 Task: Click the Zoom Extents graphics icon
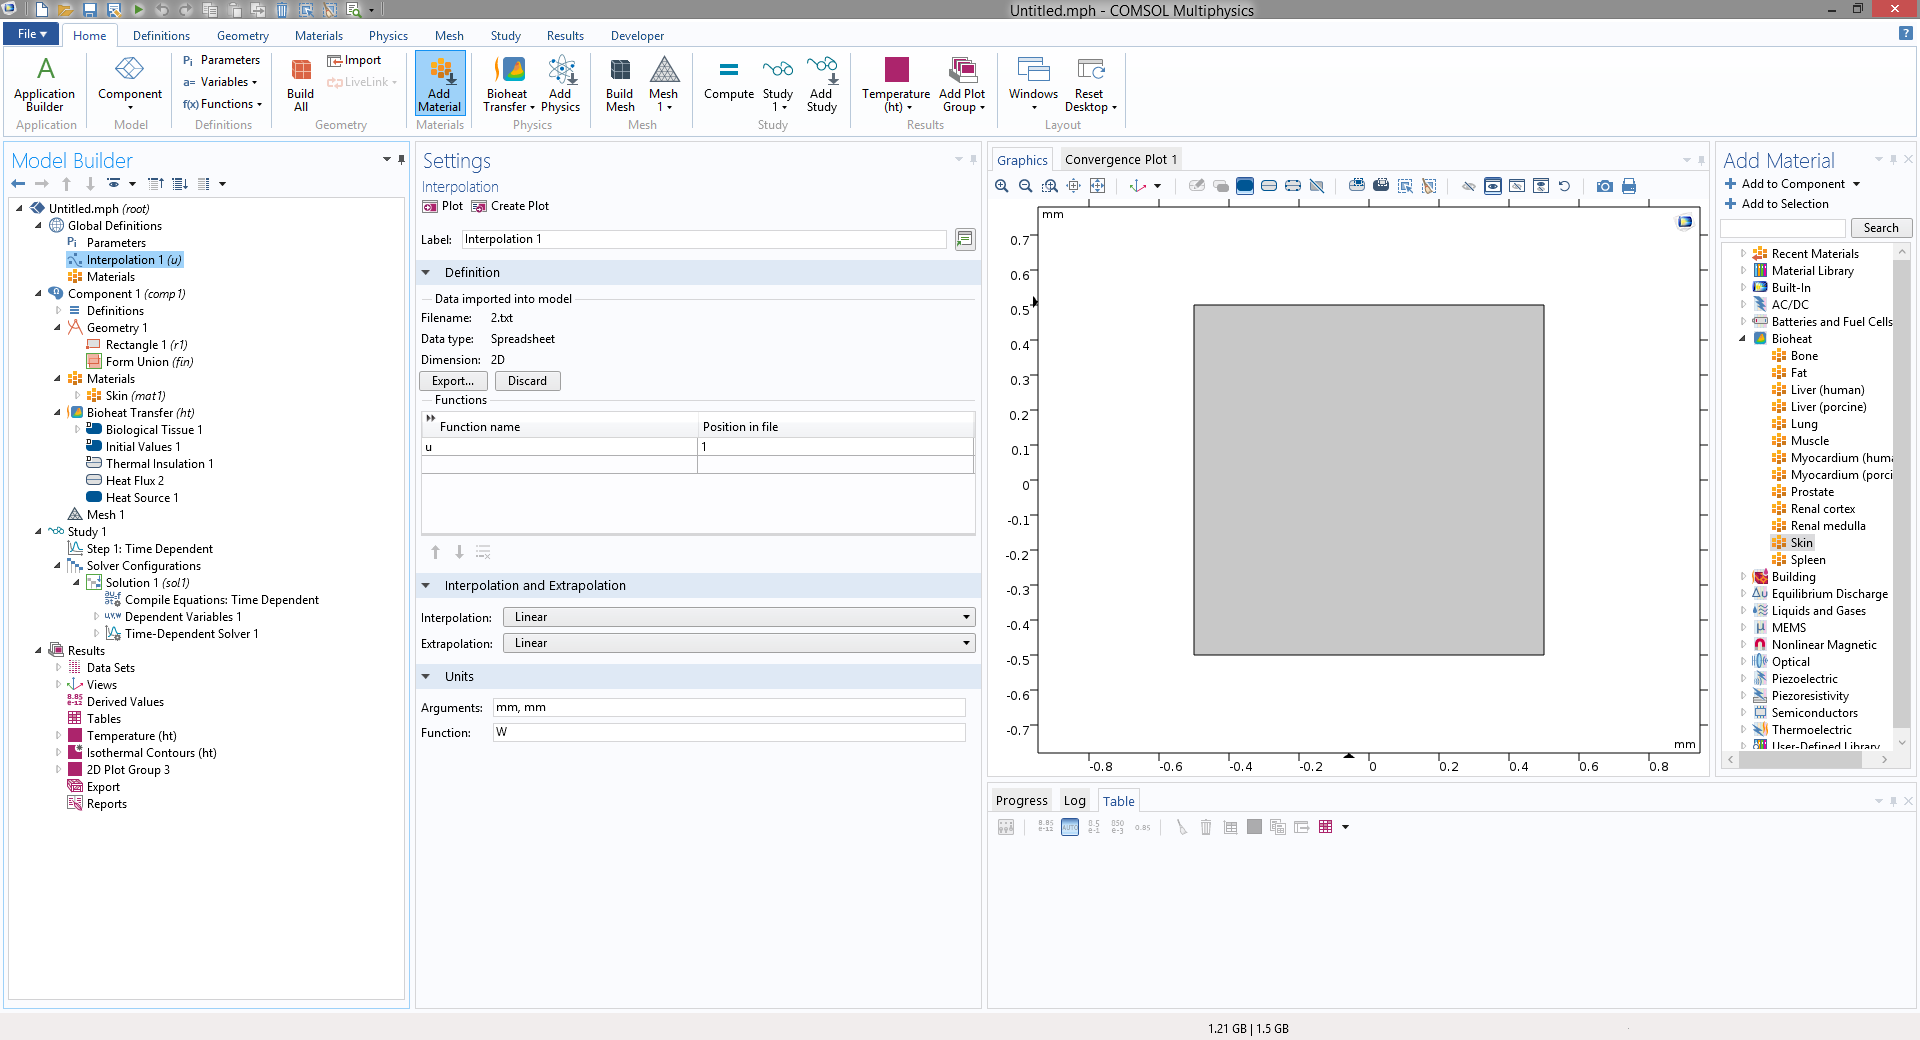point(1097,186)
